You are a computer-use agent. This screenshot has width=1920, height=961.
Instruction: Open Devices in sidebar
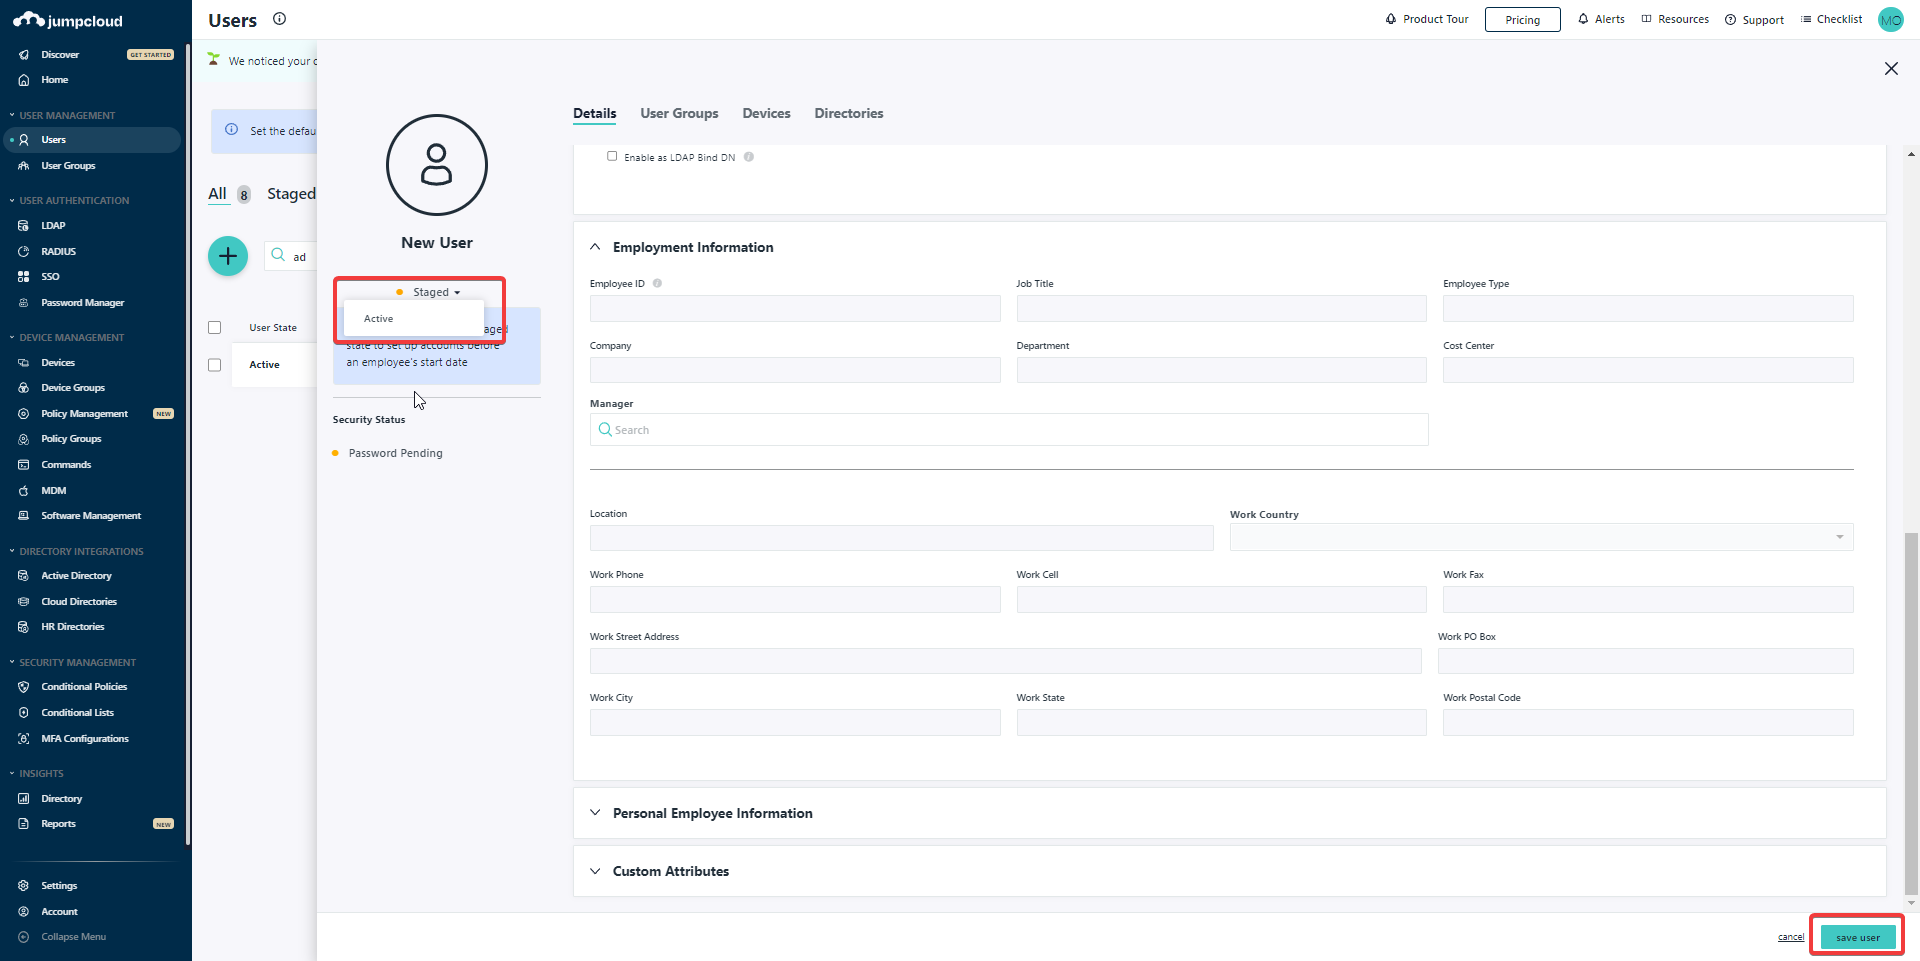pyautogui.click(x=58, y=363)
